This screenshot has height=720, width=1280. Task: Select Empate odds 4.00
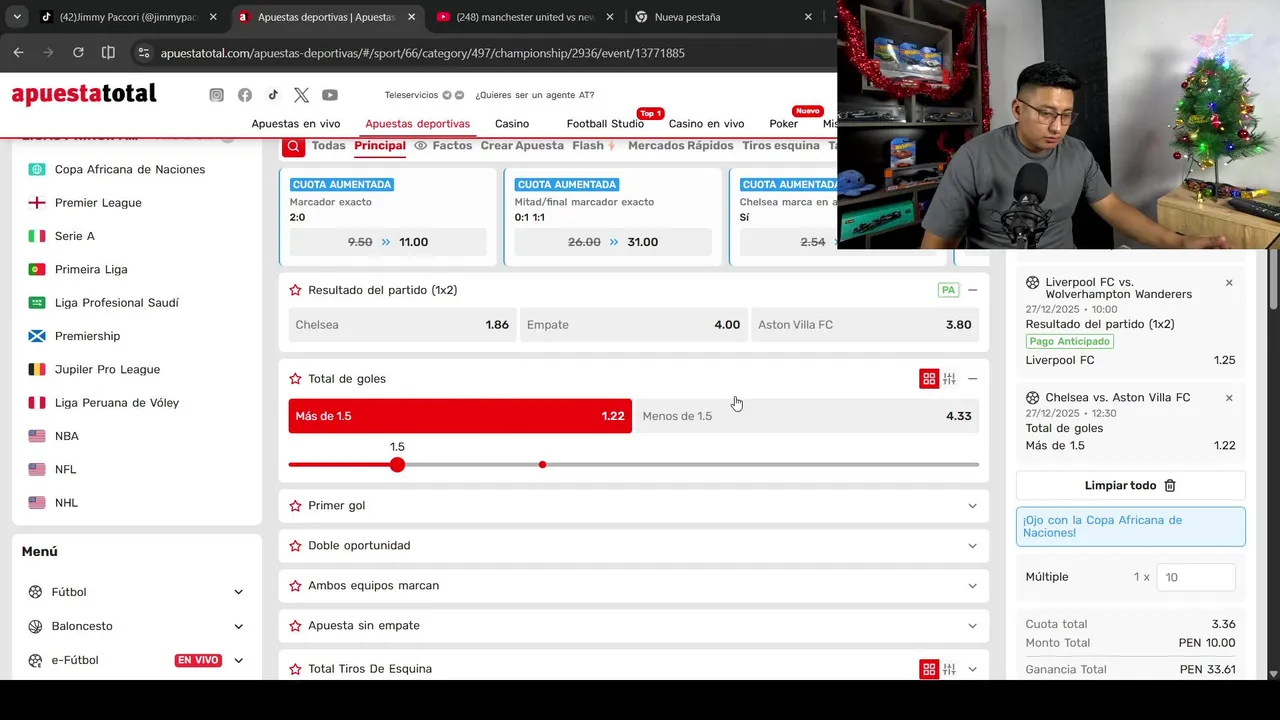tap(633, 325)
